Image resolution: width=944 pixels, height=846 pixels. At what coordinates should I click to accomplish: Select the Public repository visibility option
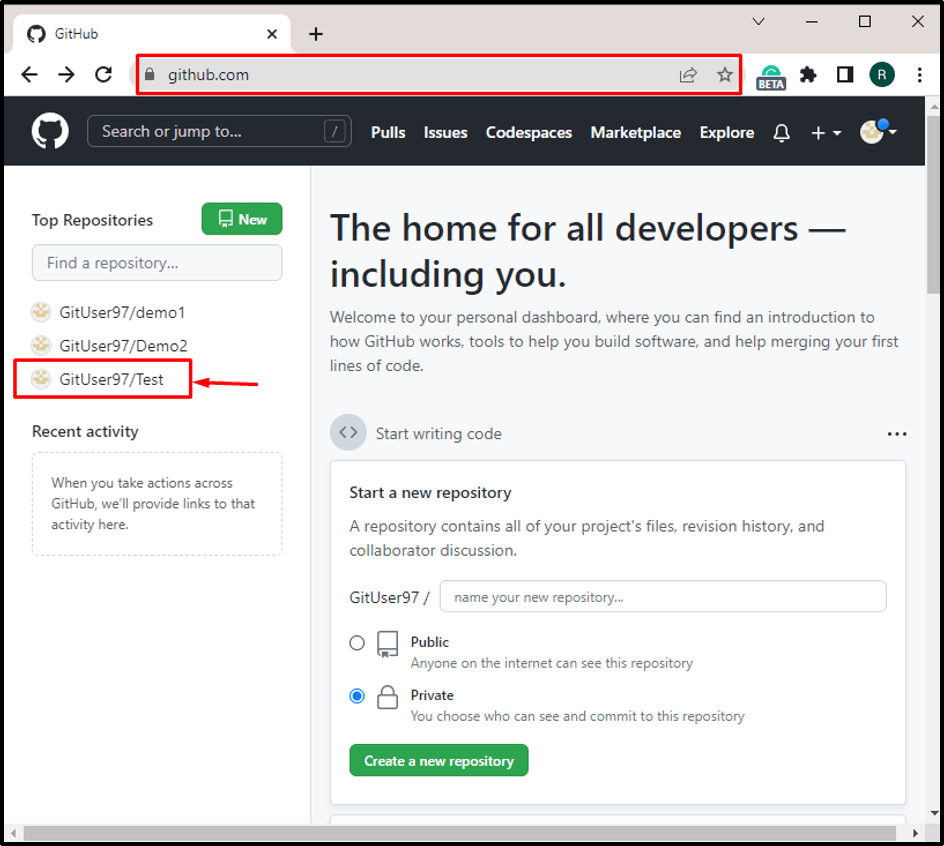pyautogui.click(x=357, y=643)
